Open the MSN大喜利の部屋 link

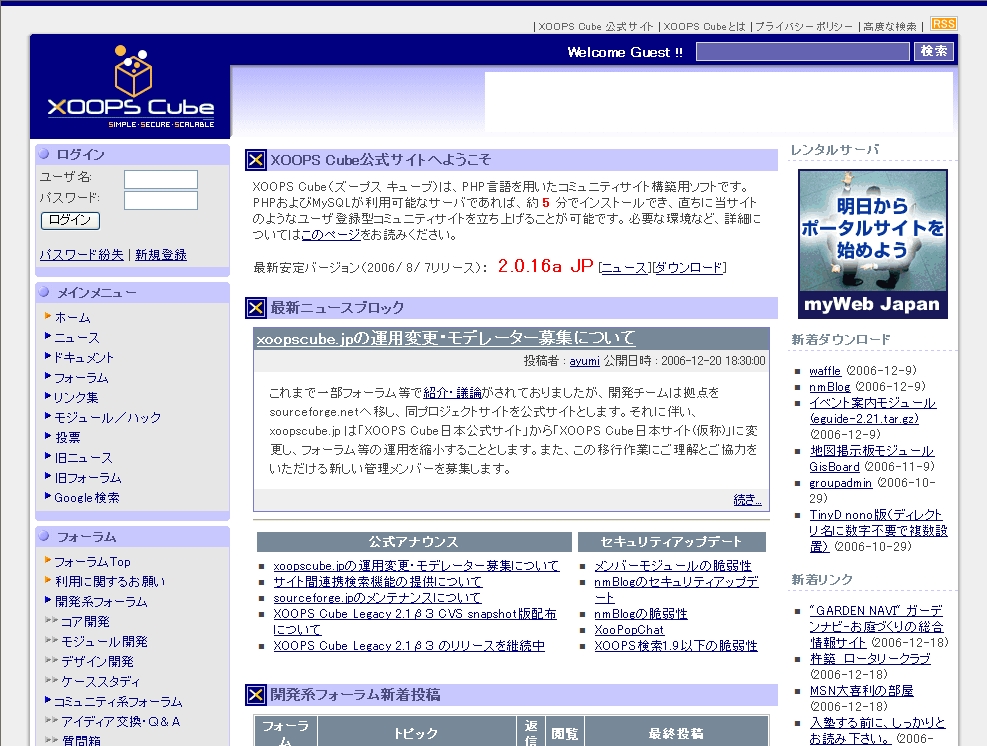click(x=861, y=691)
